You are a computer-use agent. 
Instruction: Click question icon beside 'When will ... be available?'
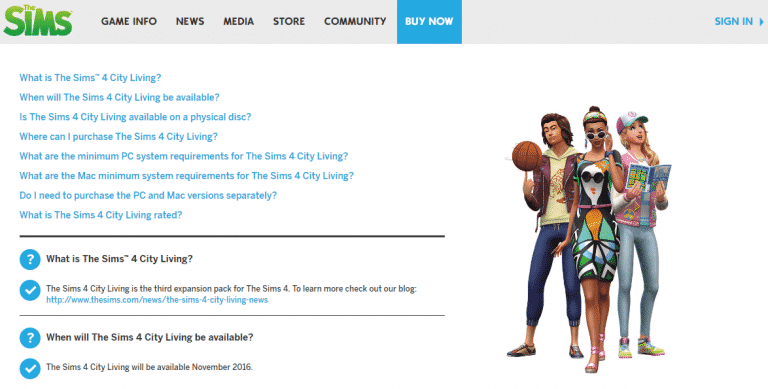click(30, 338)
